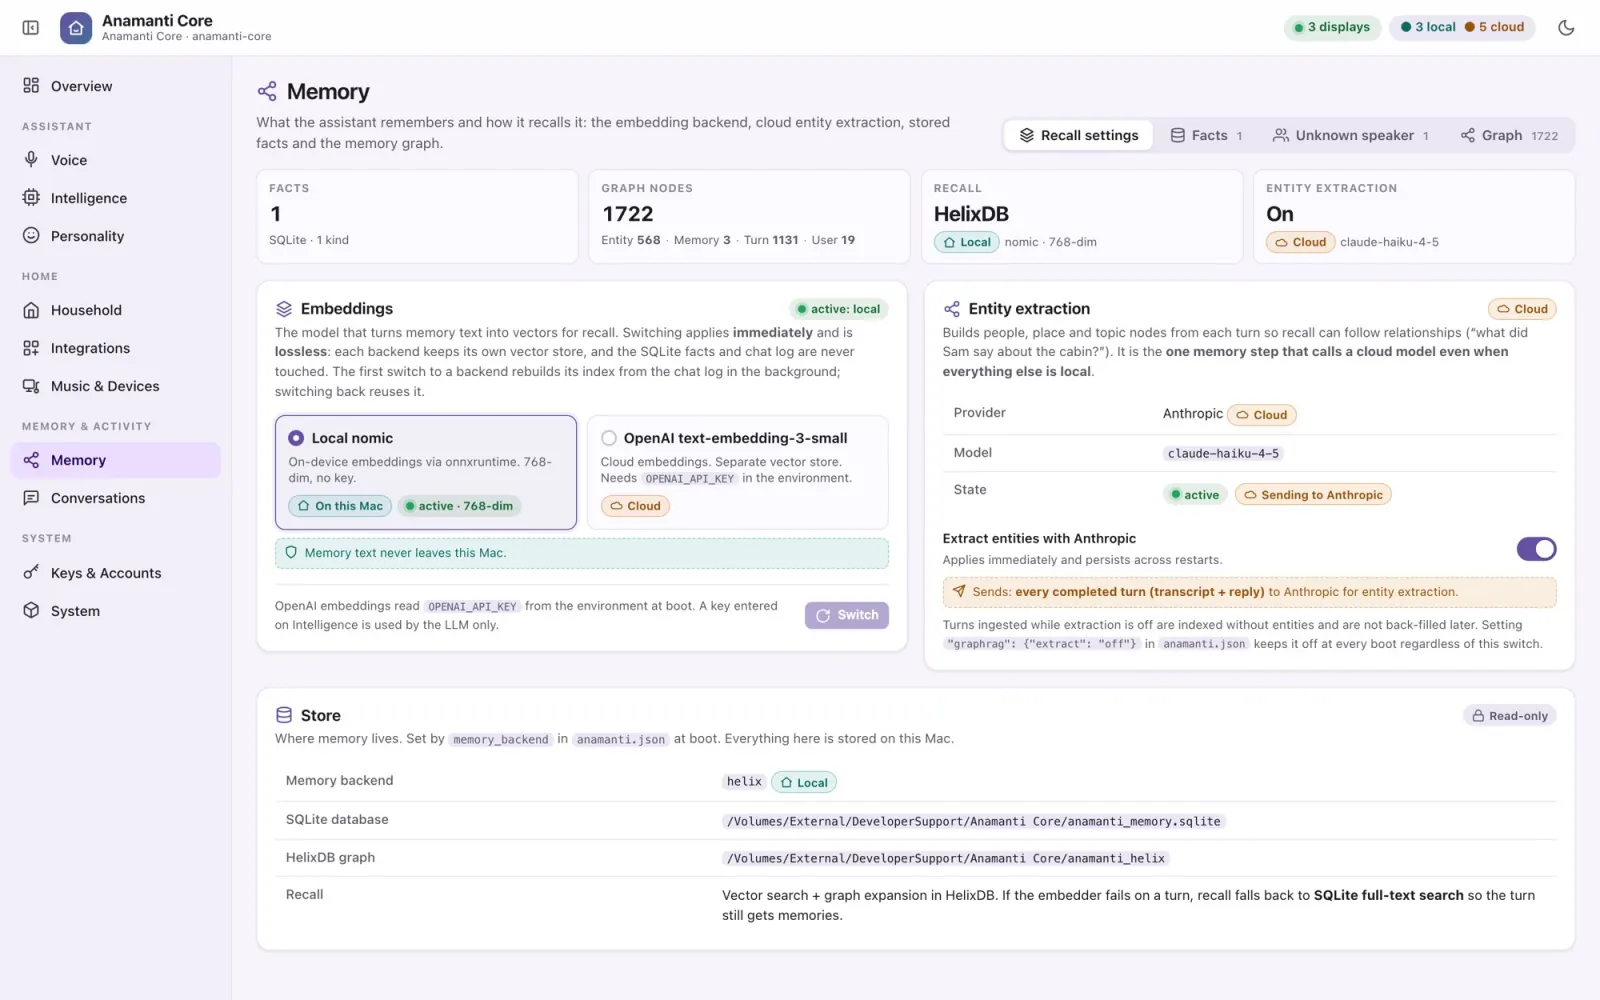Open the Voice microphone icon
This screenshot has width=1600, height=1000.
(x=31, y=160)
